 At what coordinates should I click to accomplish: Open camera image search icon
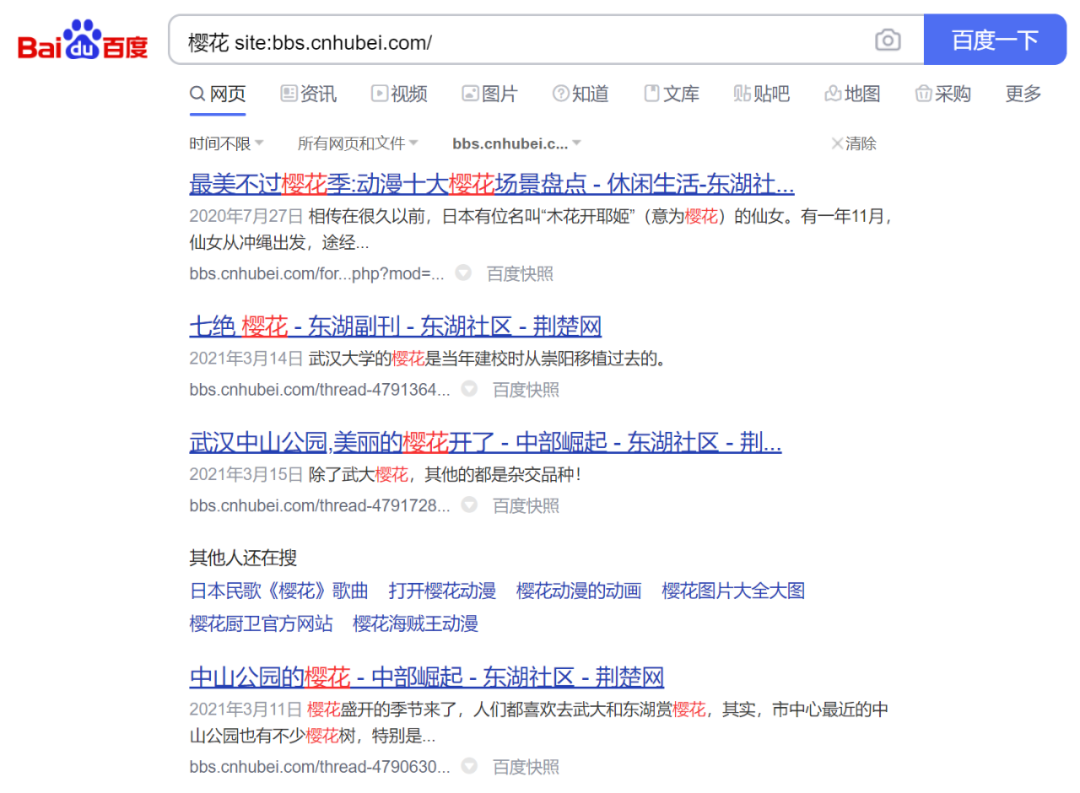pyautogui.click(x=888, y=40)
